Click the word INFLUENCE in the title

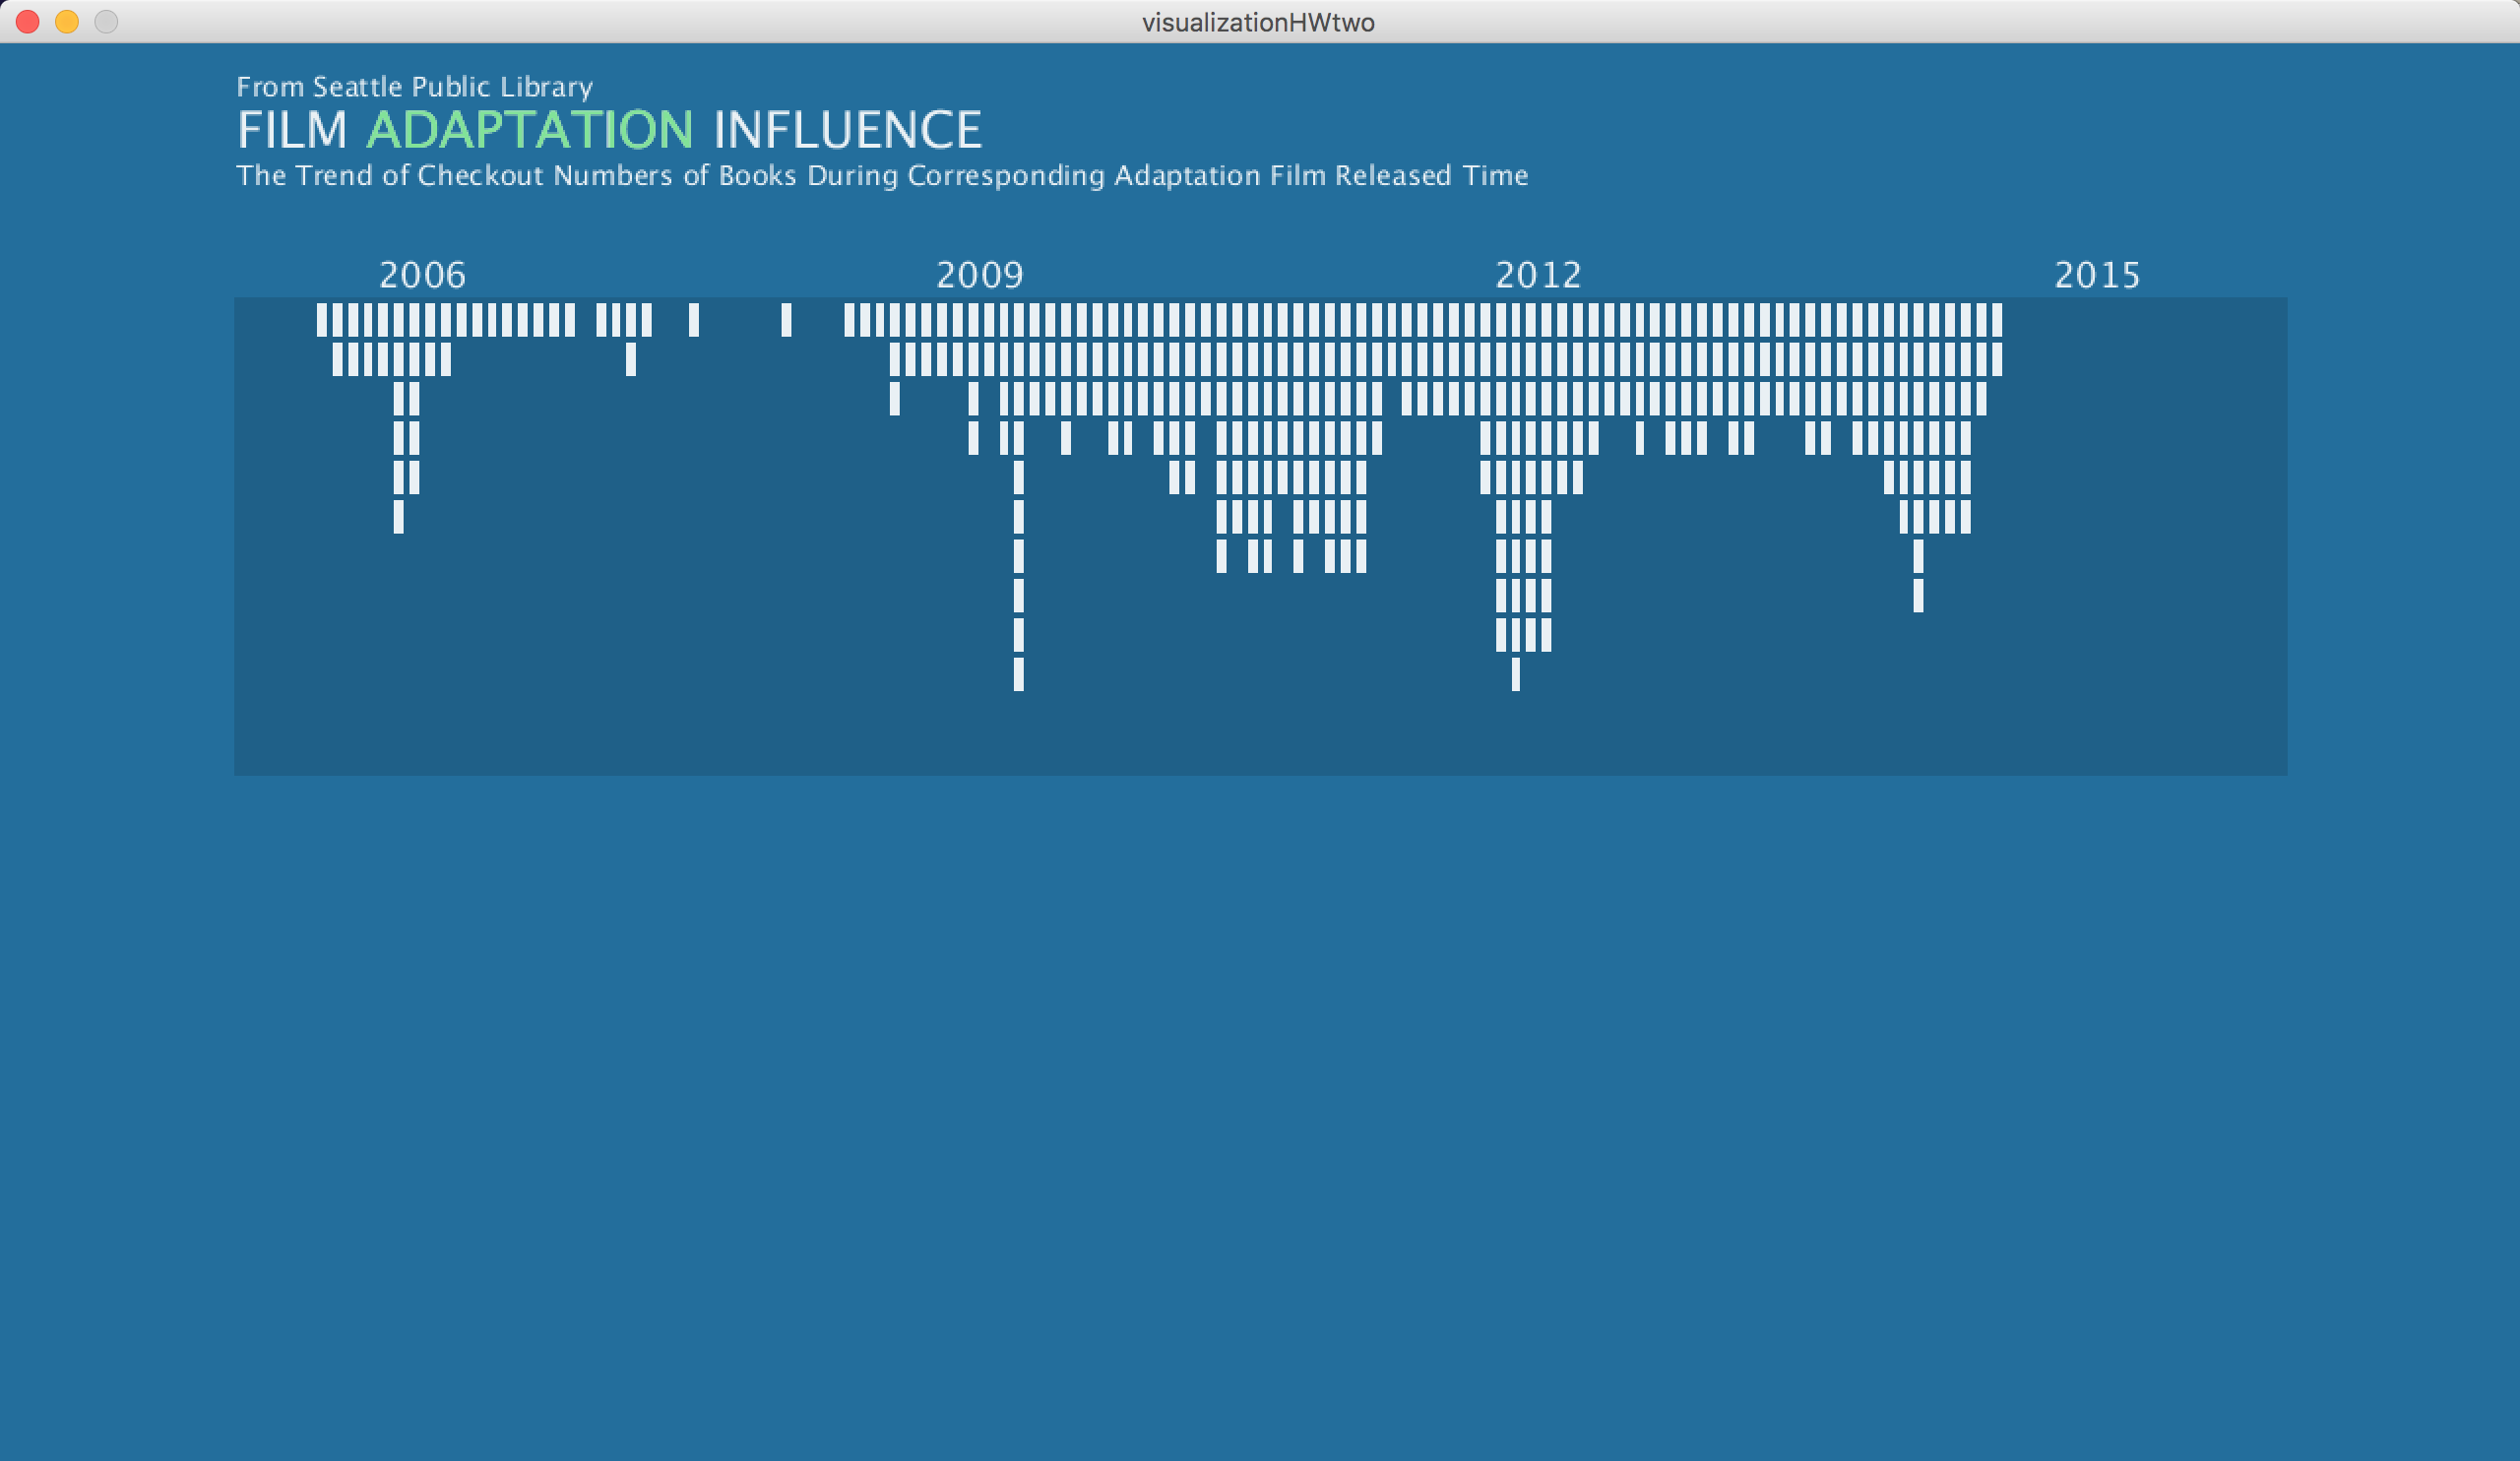coord(848,130)
